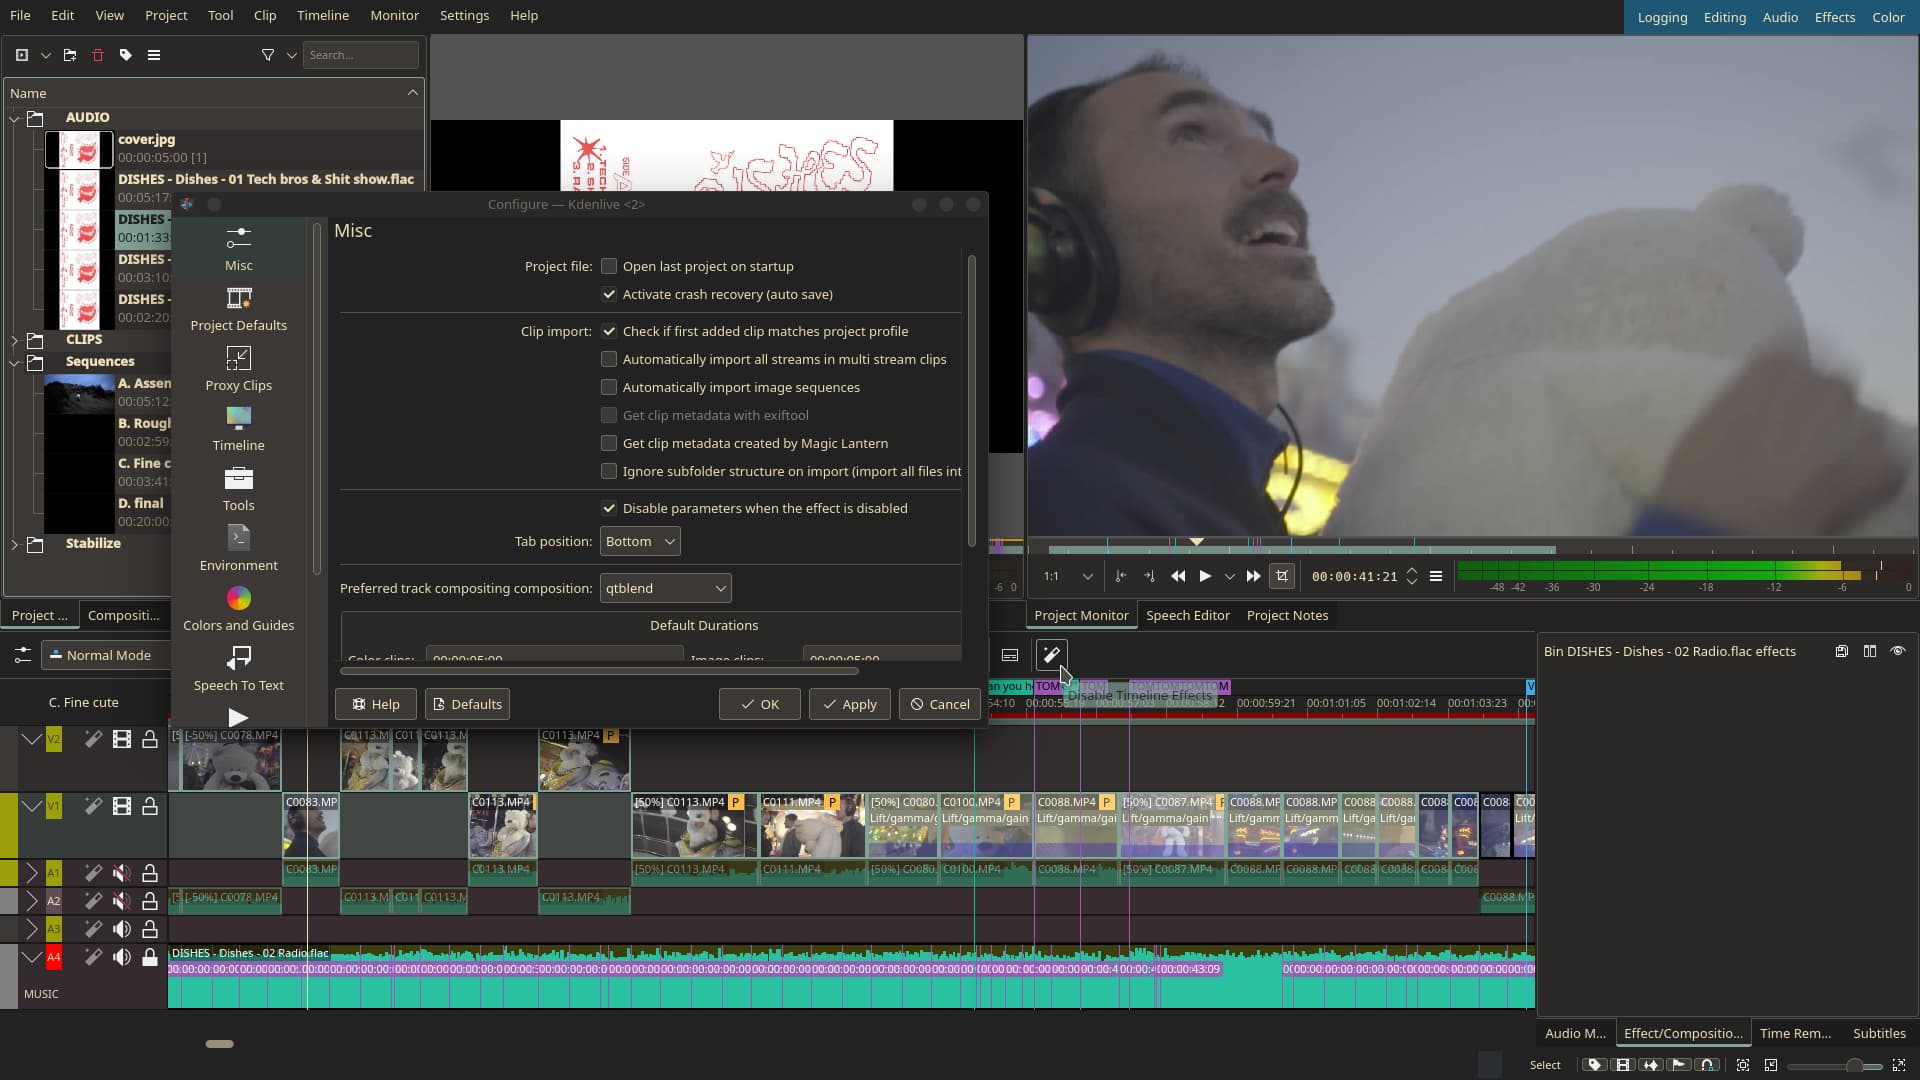The width and height of the screenshot is (1920, 1080).
Task: Mute audio track A1
Action: pyautogui.click(x=121, y=873)
